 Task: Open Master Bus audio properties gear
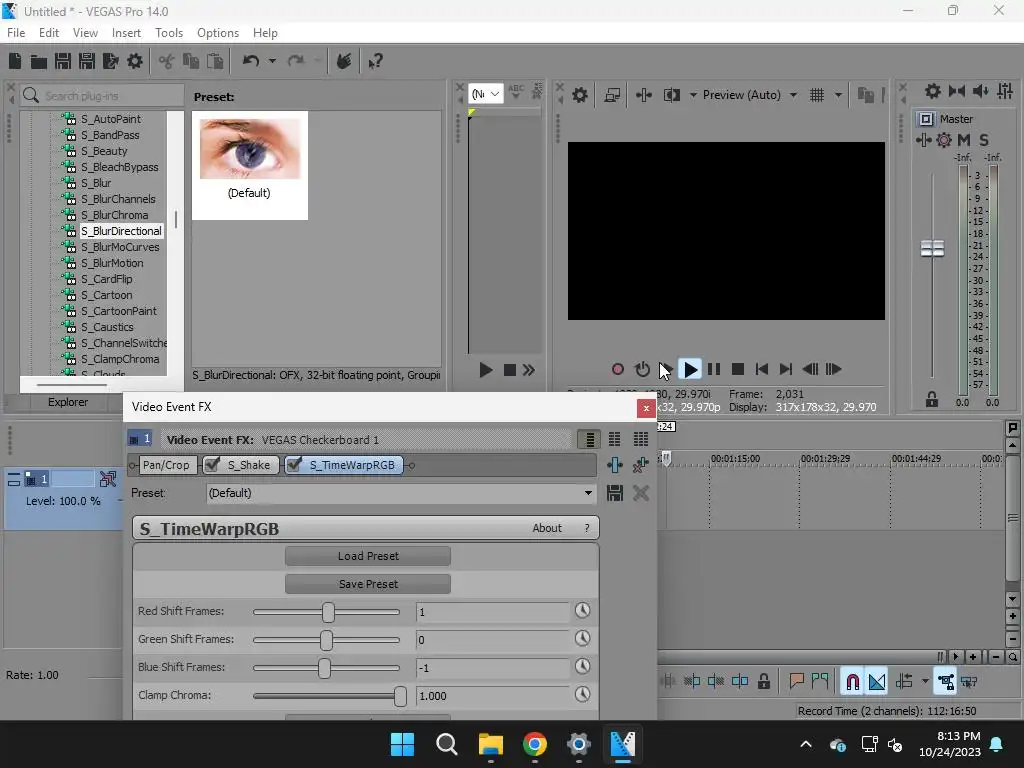pyautogui.click(x=933, y=91)
